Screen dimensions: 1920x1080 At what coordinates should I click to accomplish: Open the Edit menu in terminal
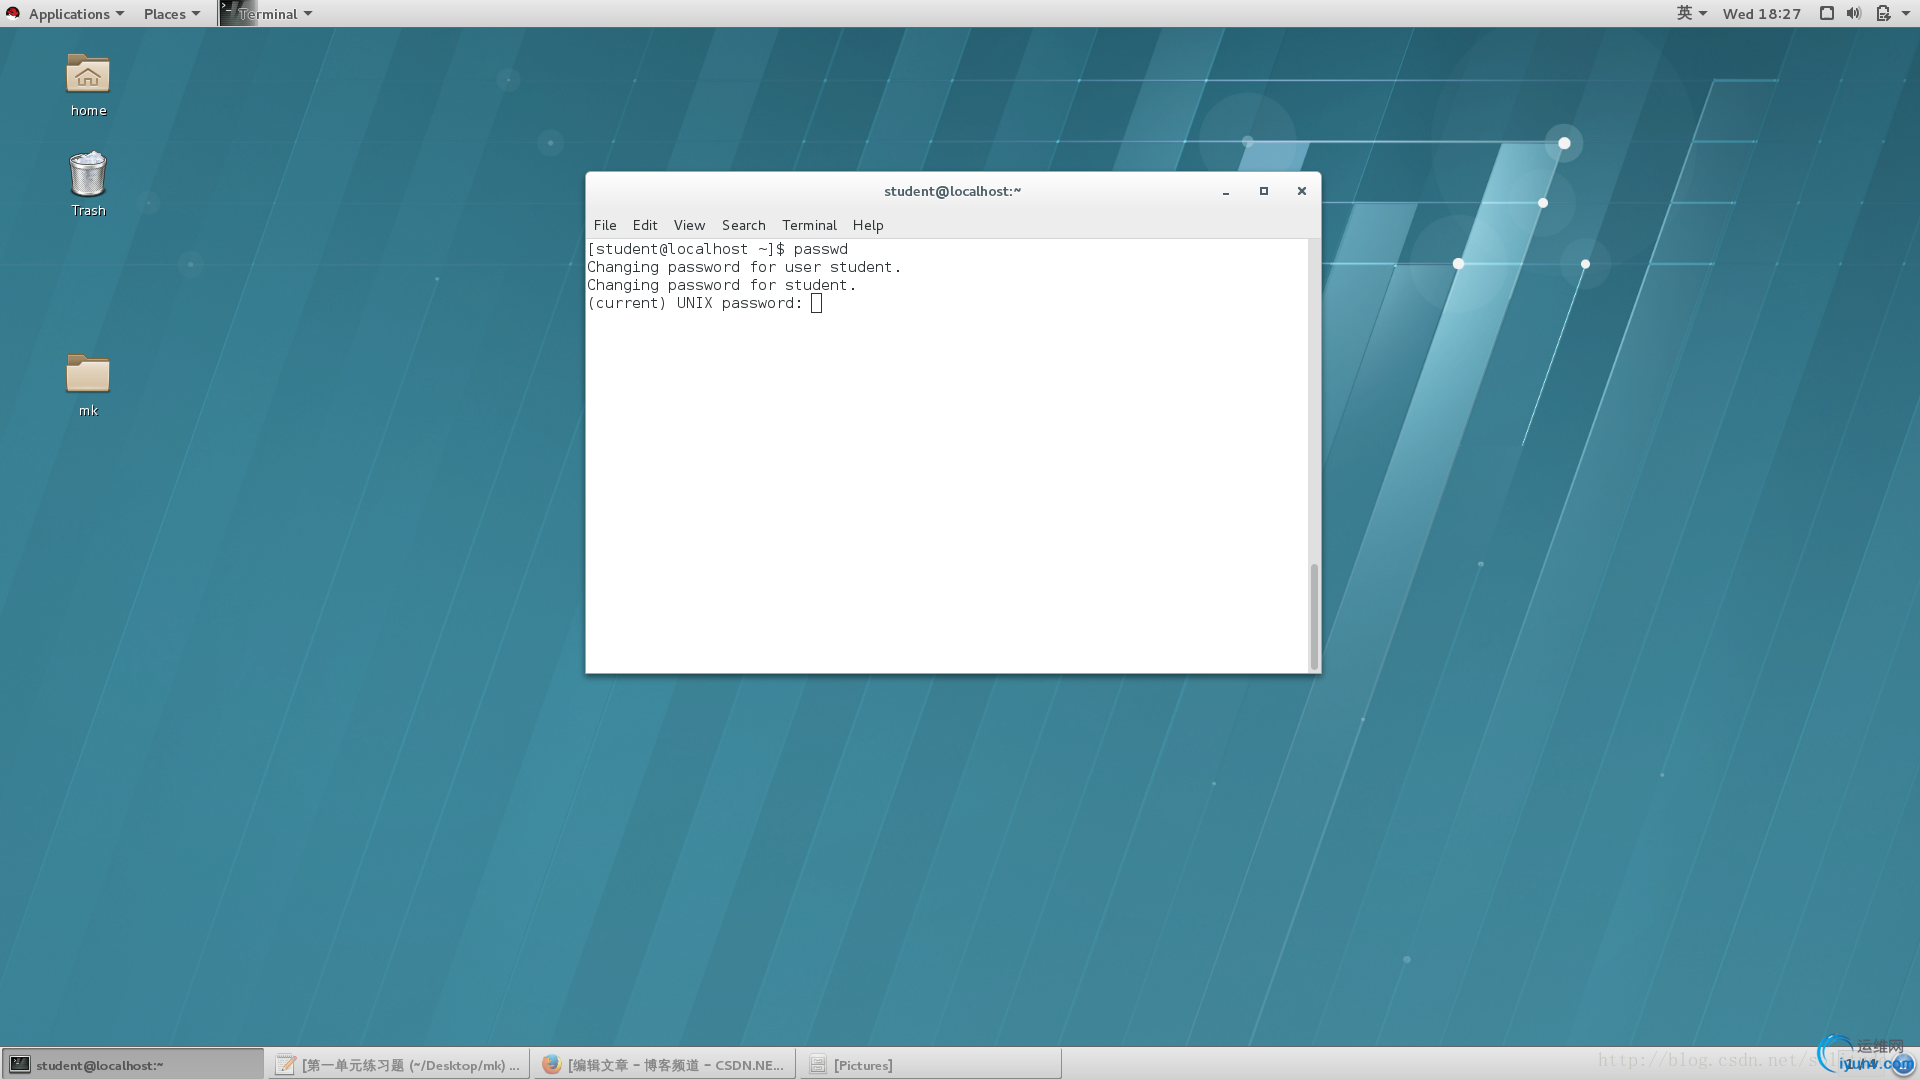645,225
